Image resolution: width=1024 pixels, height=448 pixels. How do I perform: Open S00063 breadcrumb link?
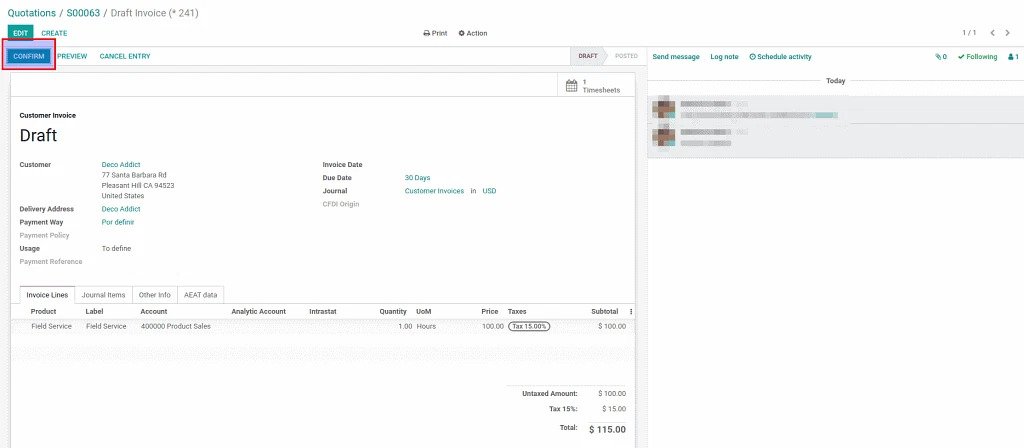83,12
